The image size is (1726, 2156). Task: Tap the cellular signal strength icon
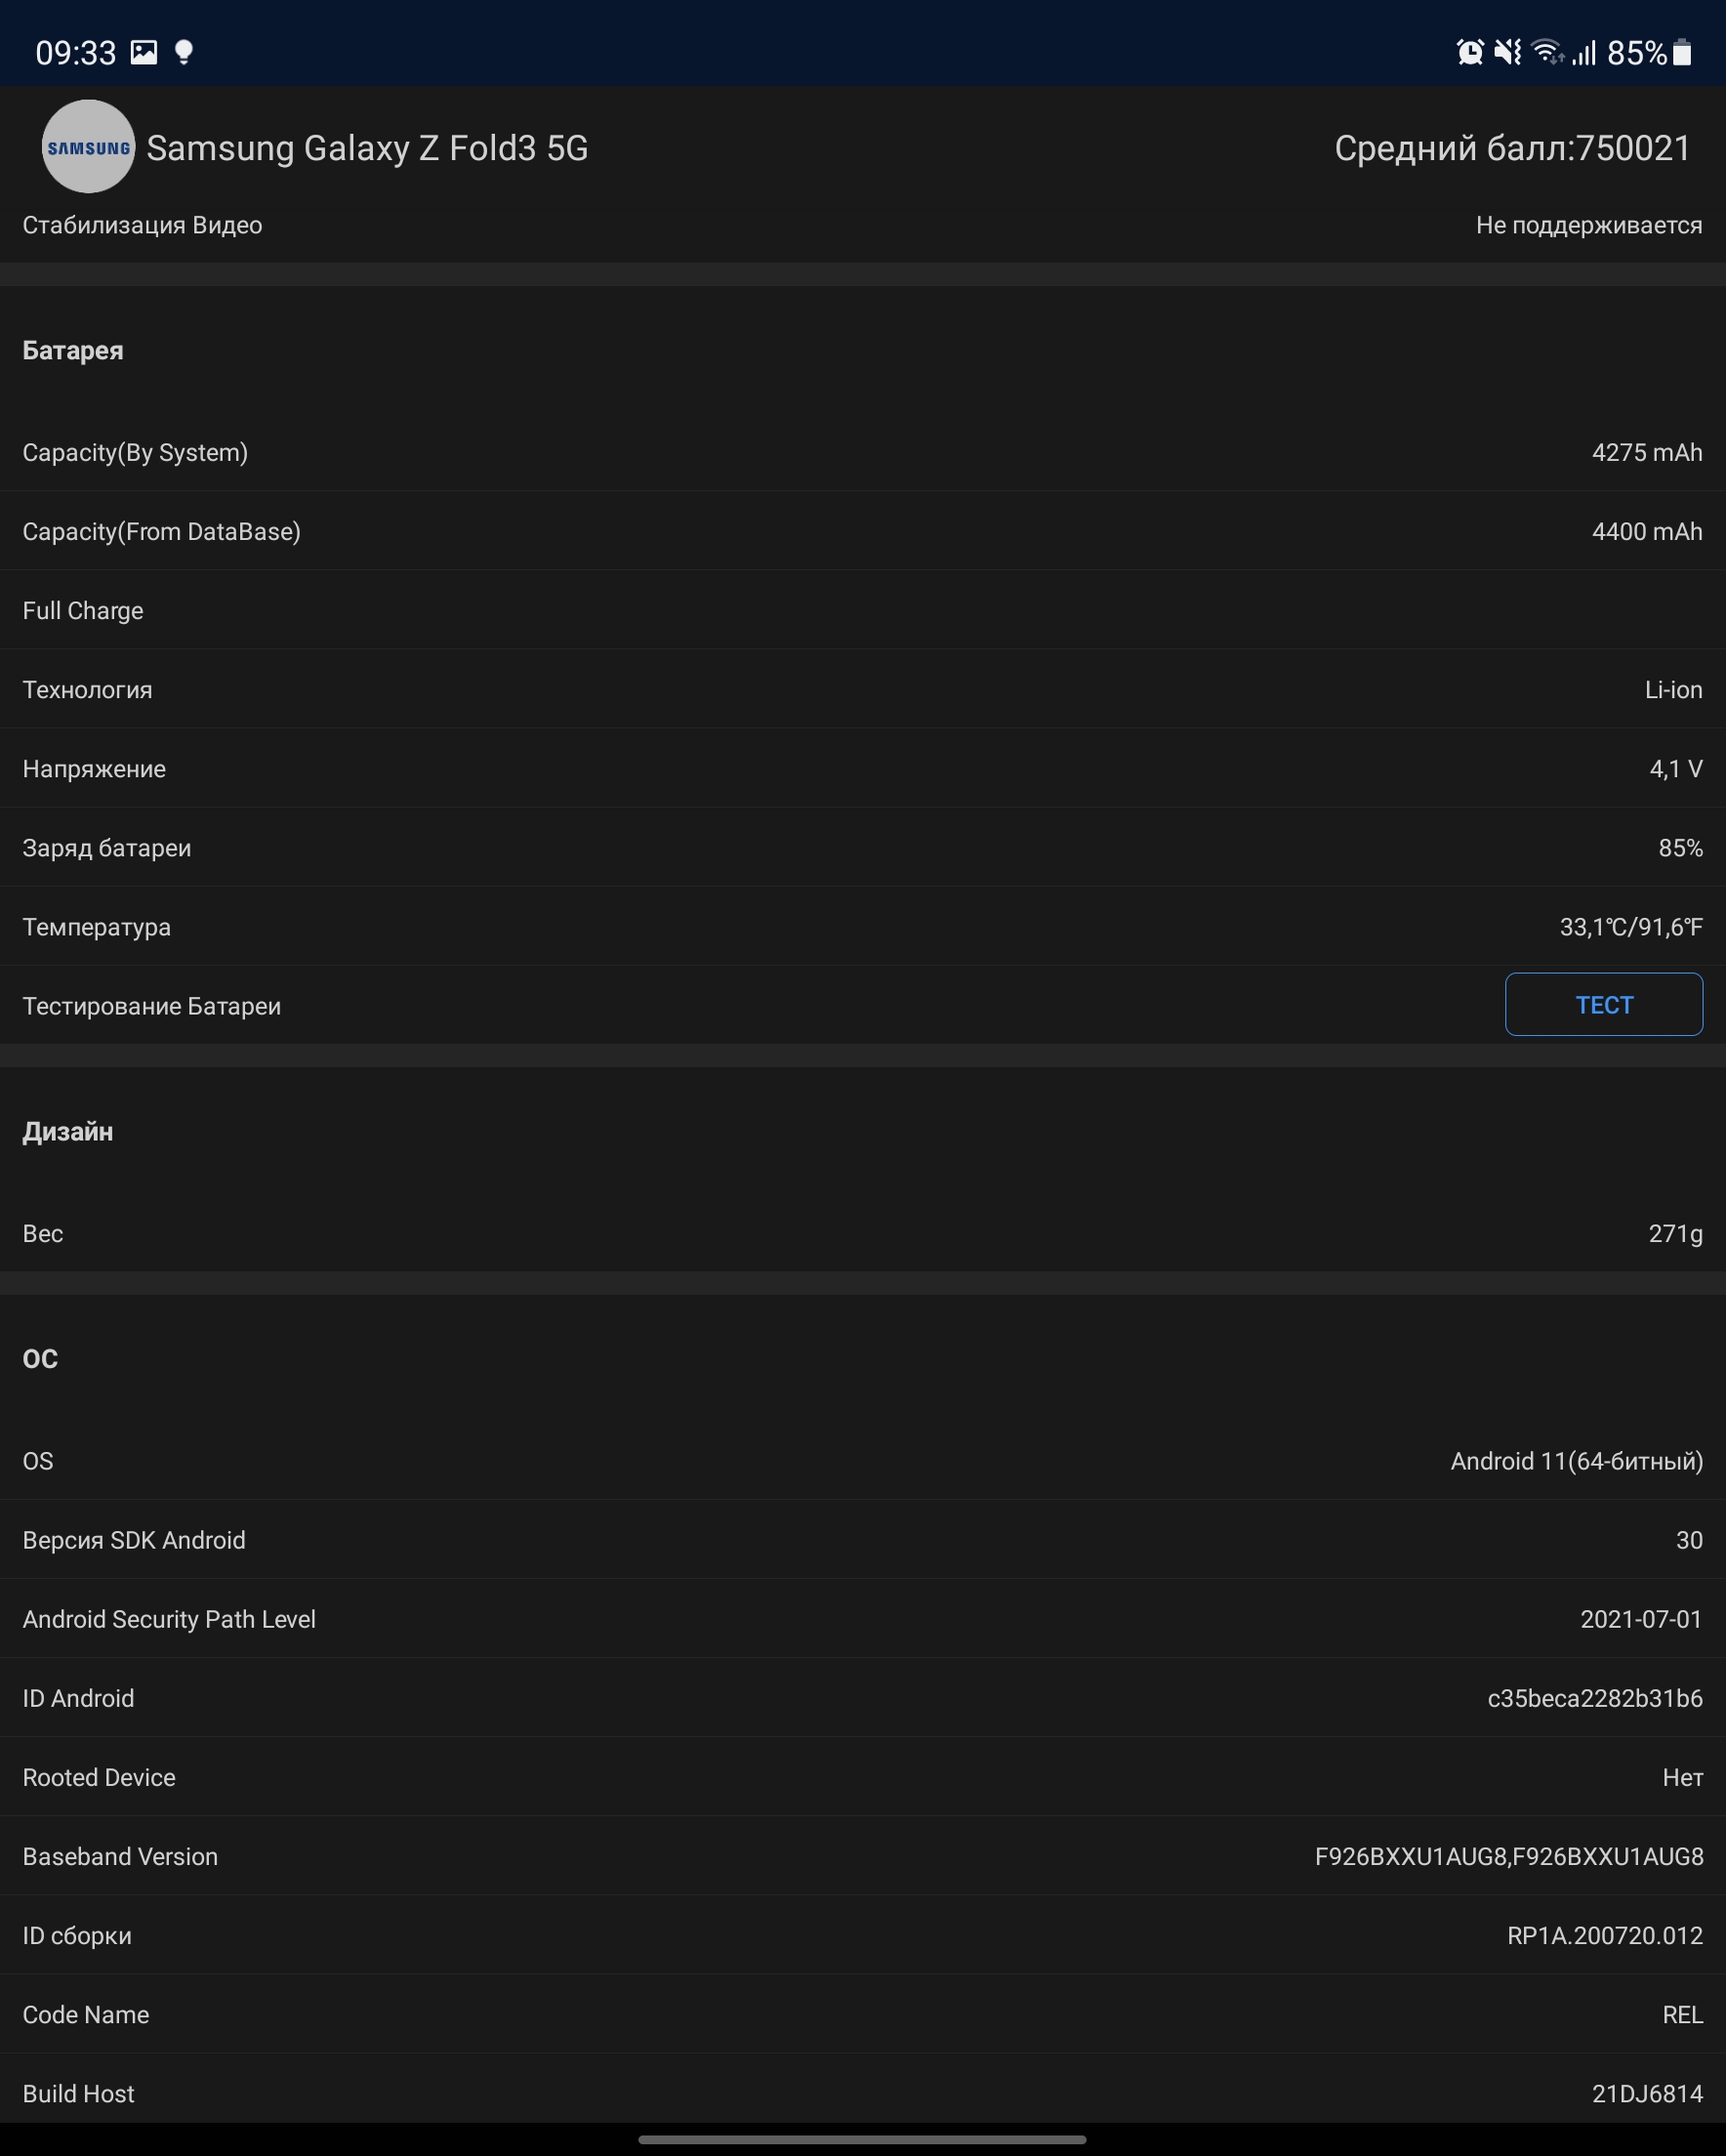tap(1583, 52)
